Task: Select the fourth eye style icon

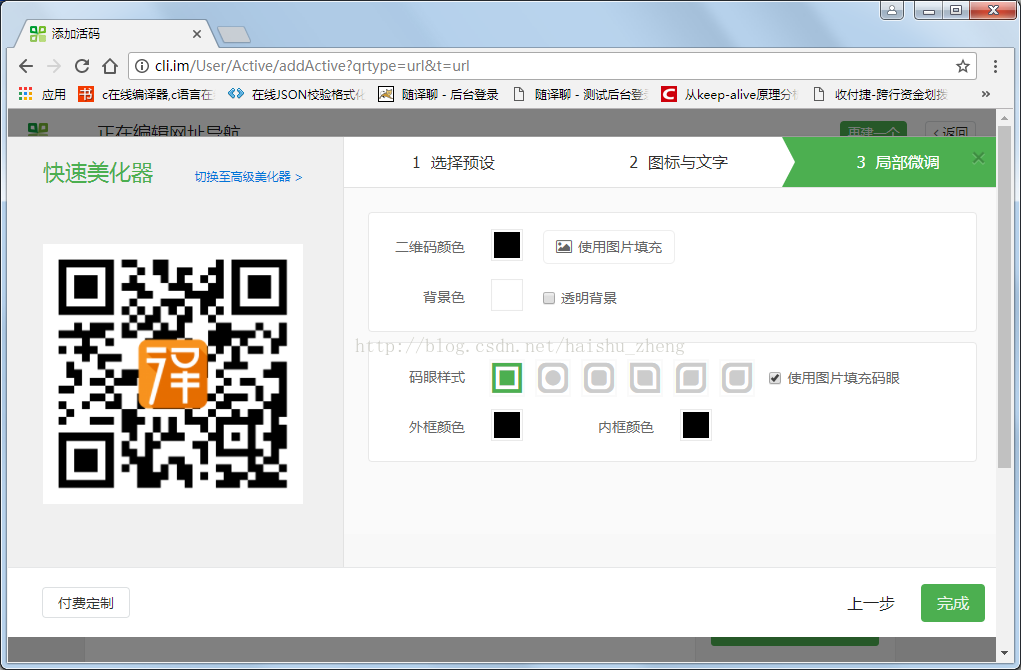Action: 645,378
